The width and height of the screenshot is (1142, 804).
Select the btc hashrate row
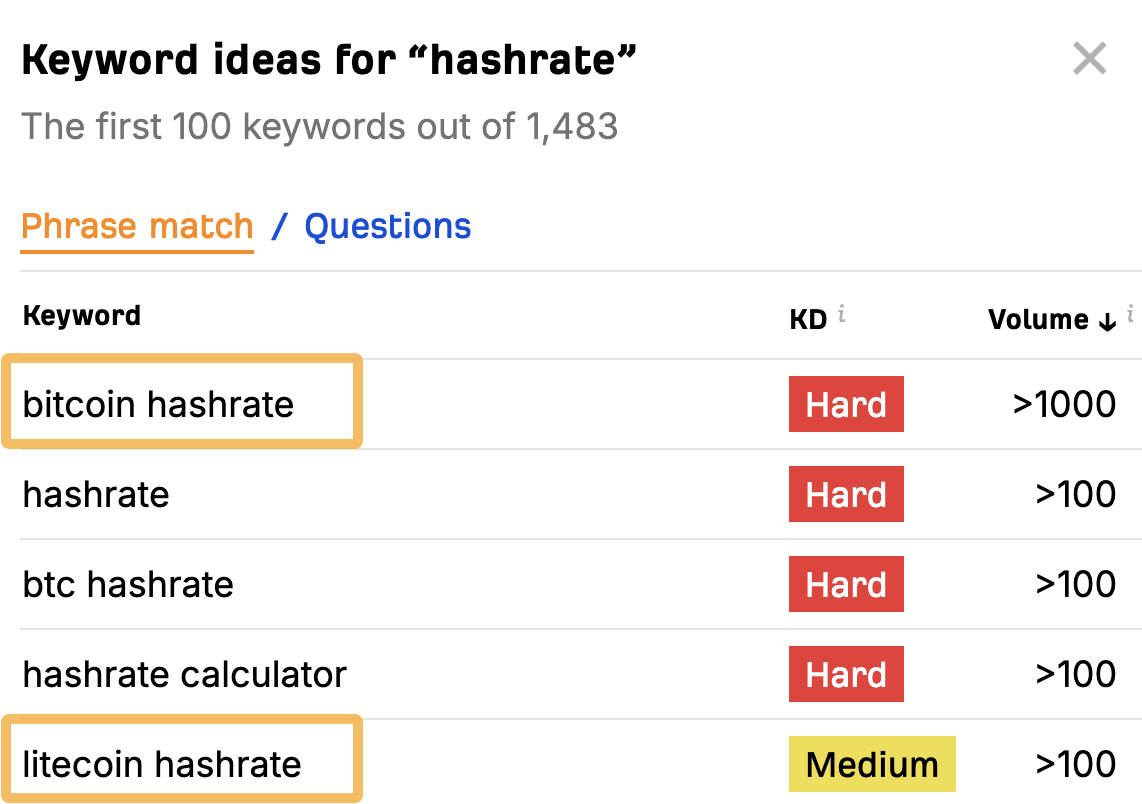pos(128,584)
